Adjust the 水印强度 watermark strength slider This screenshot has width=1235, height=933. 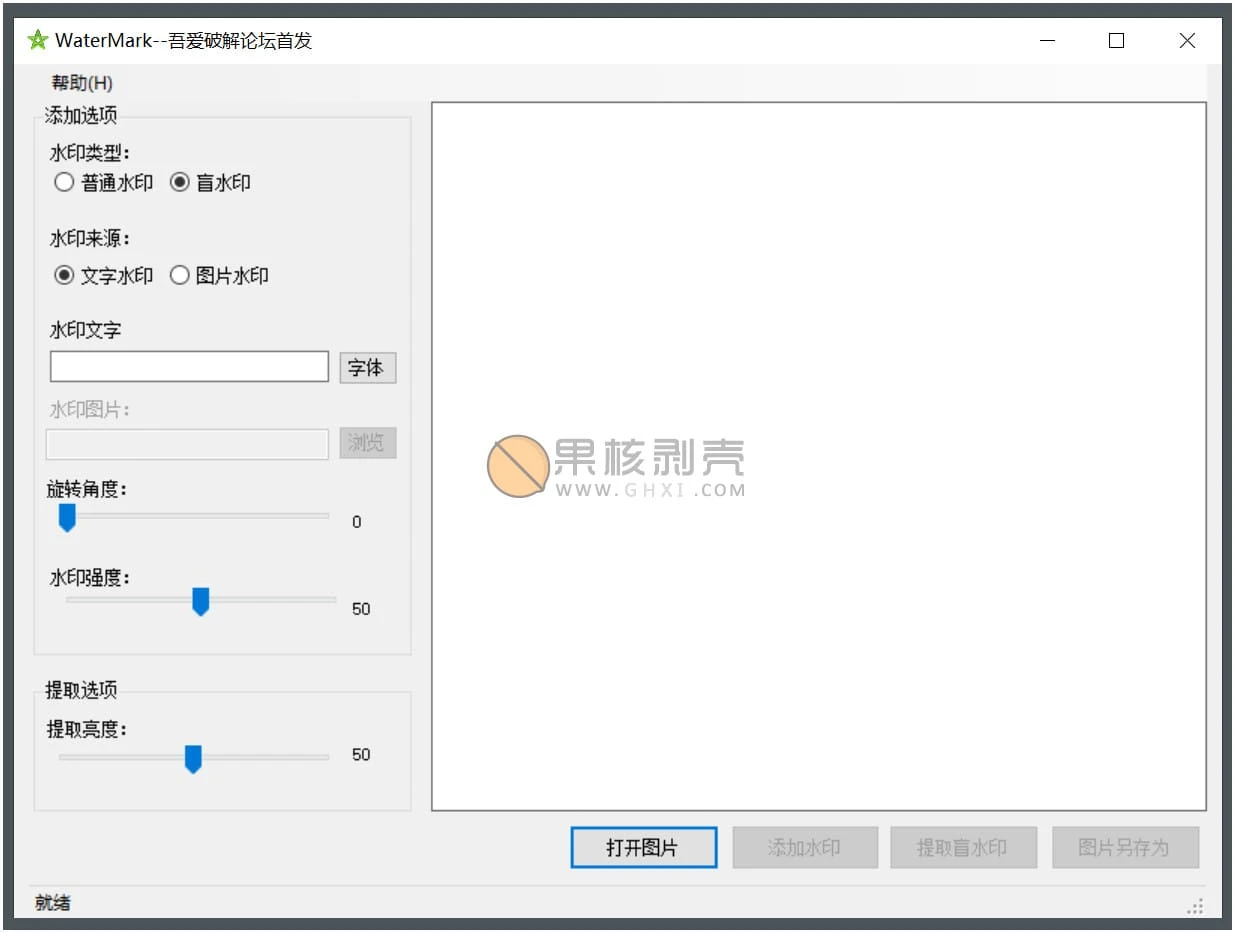pos(201,601)
